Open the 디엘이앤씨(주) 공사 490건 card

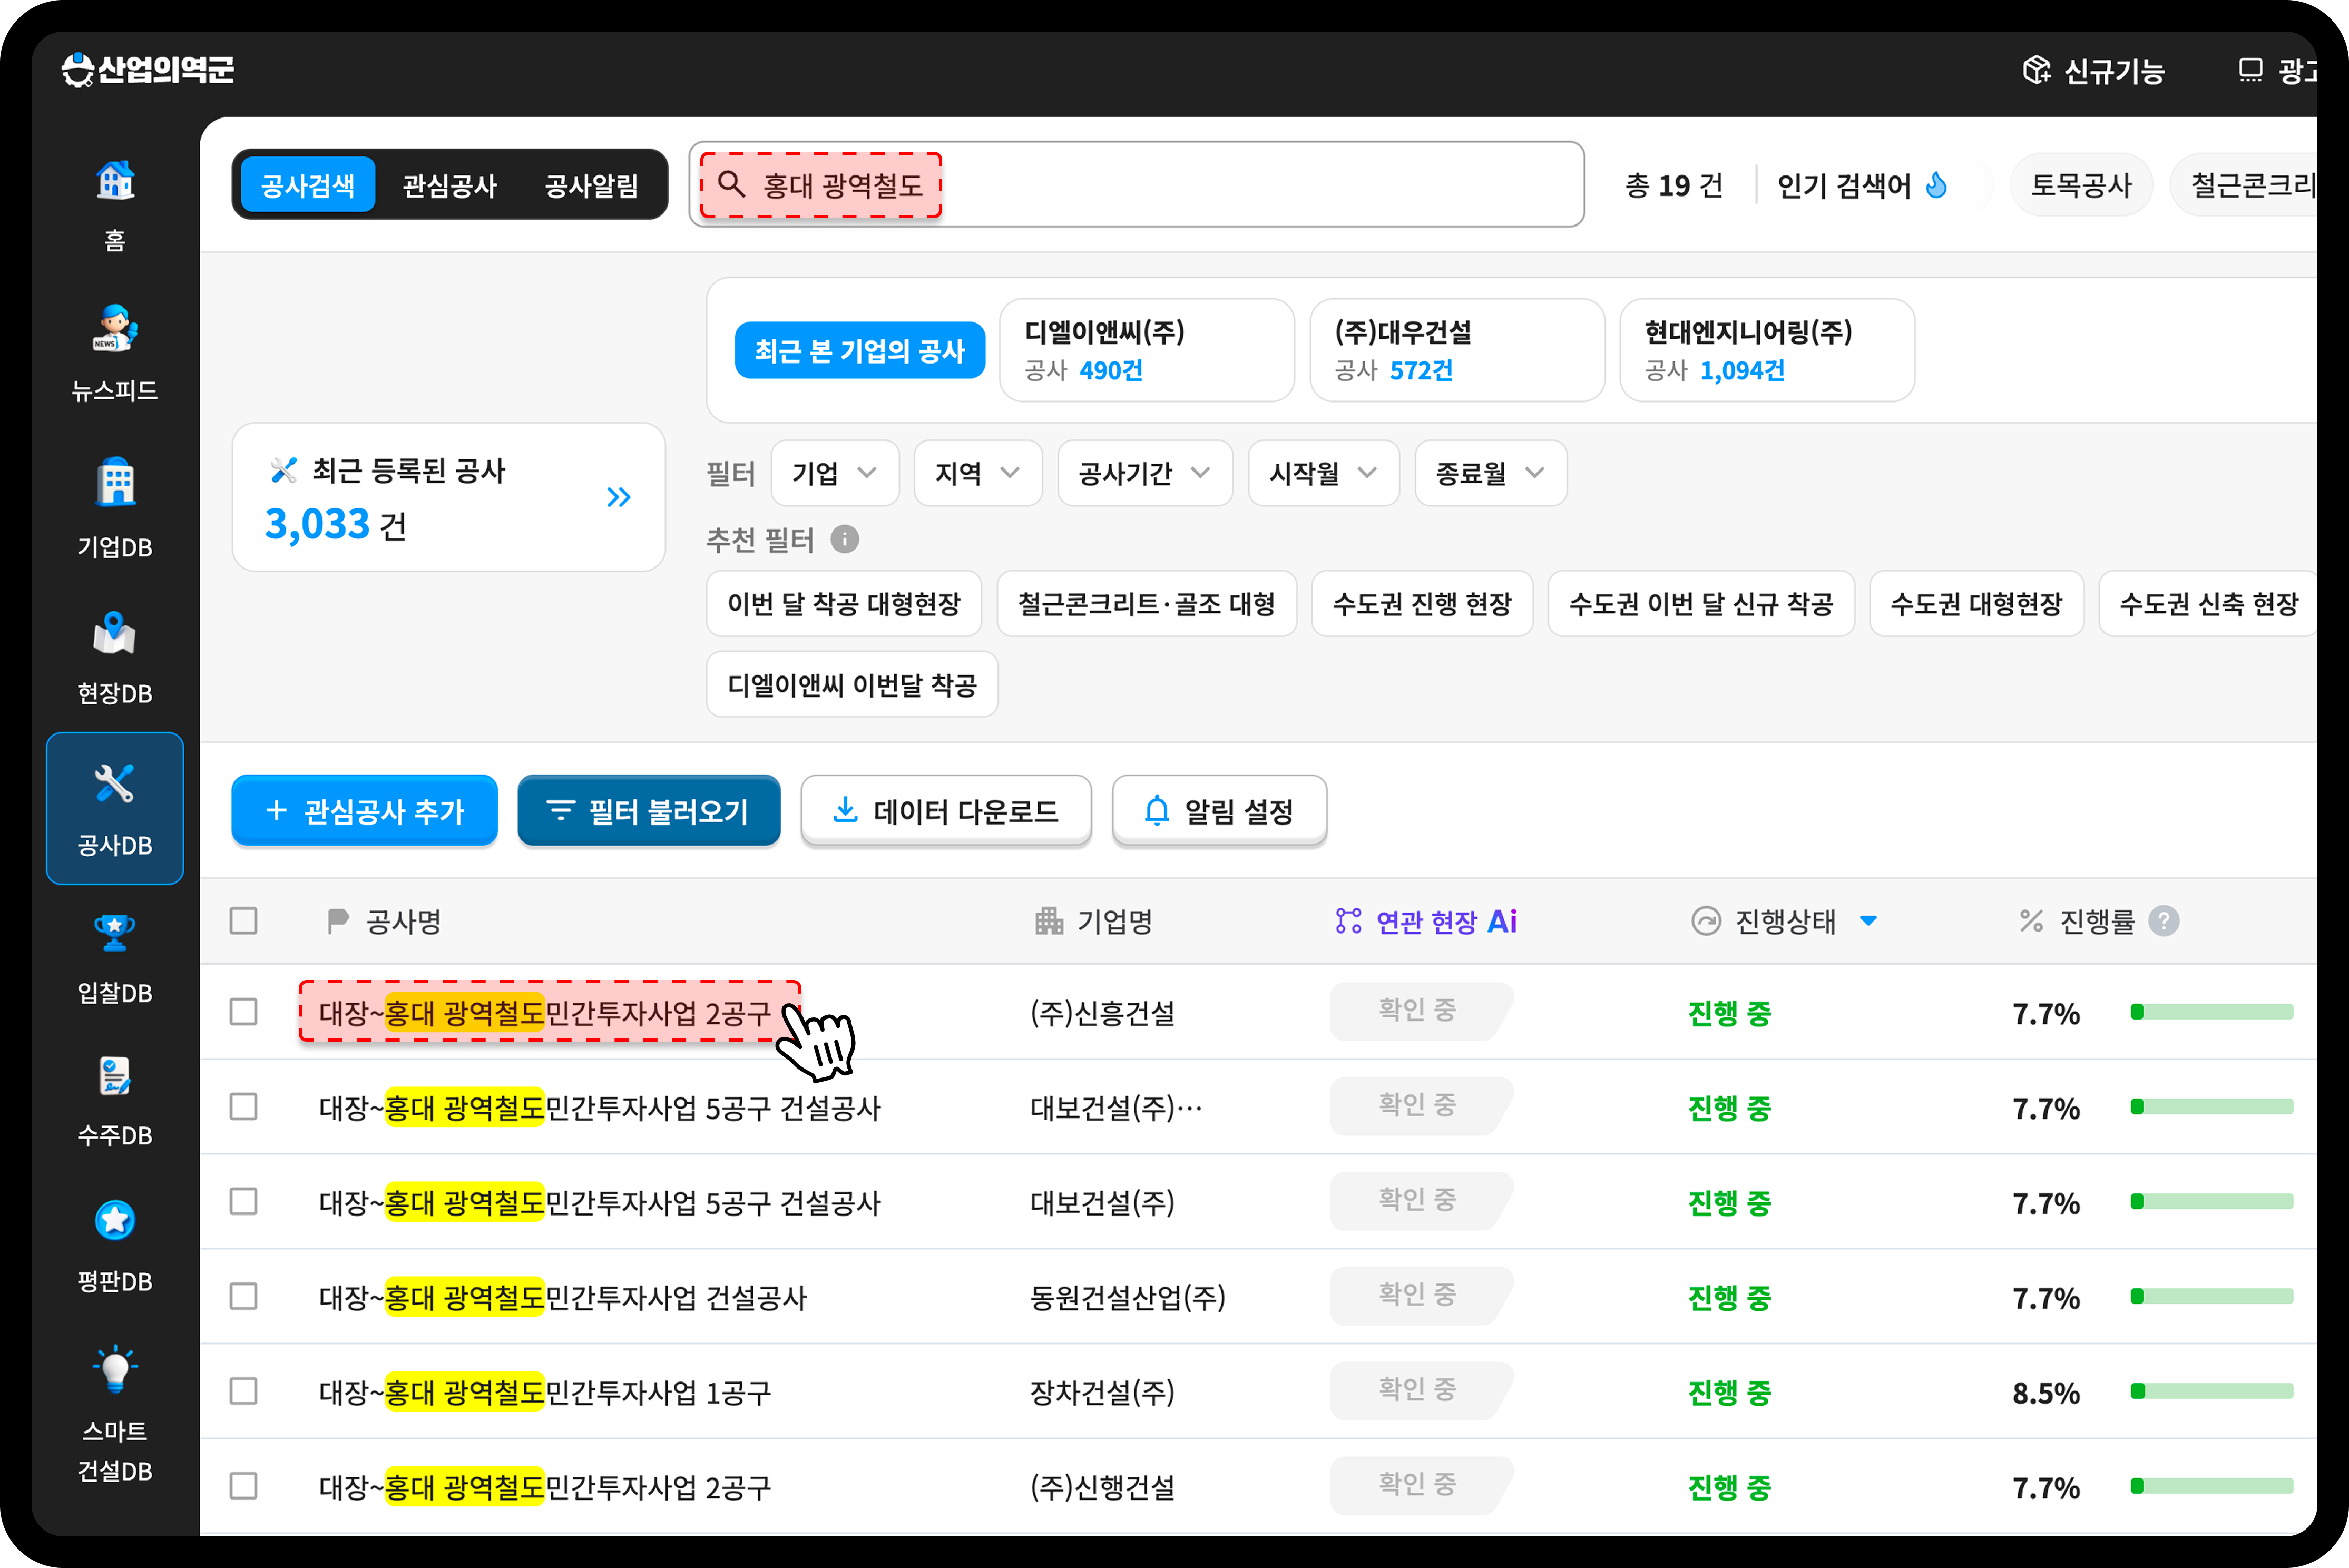(x=1147, y=351)
